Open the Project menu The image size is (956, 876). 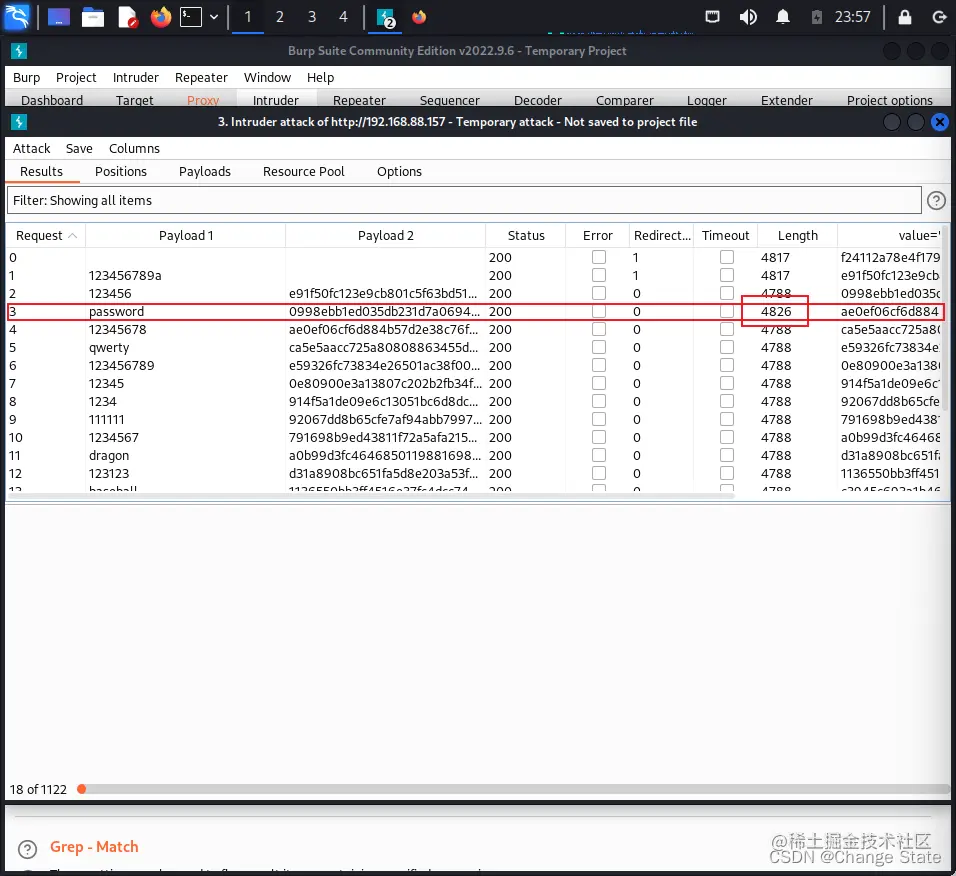(76, 77)
